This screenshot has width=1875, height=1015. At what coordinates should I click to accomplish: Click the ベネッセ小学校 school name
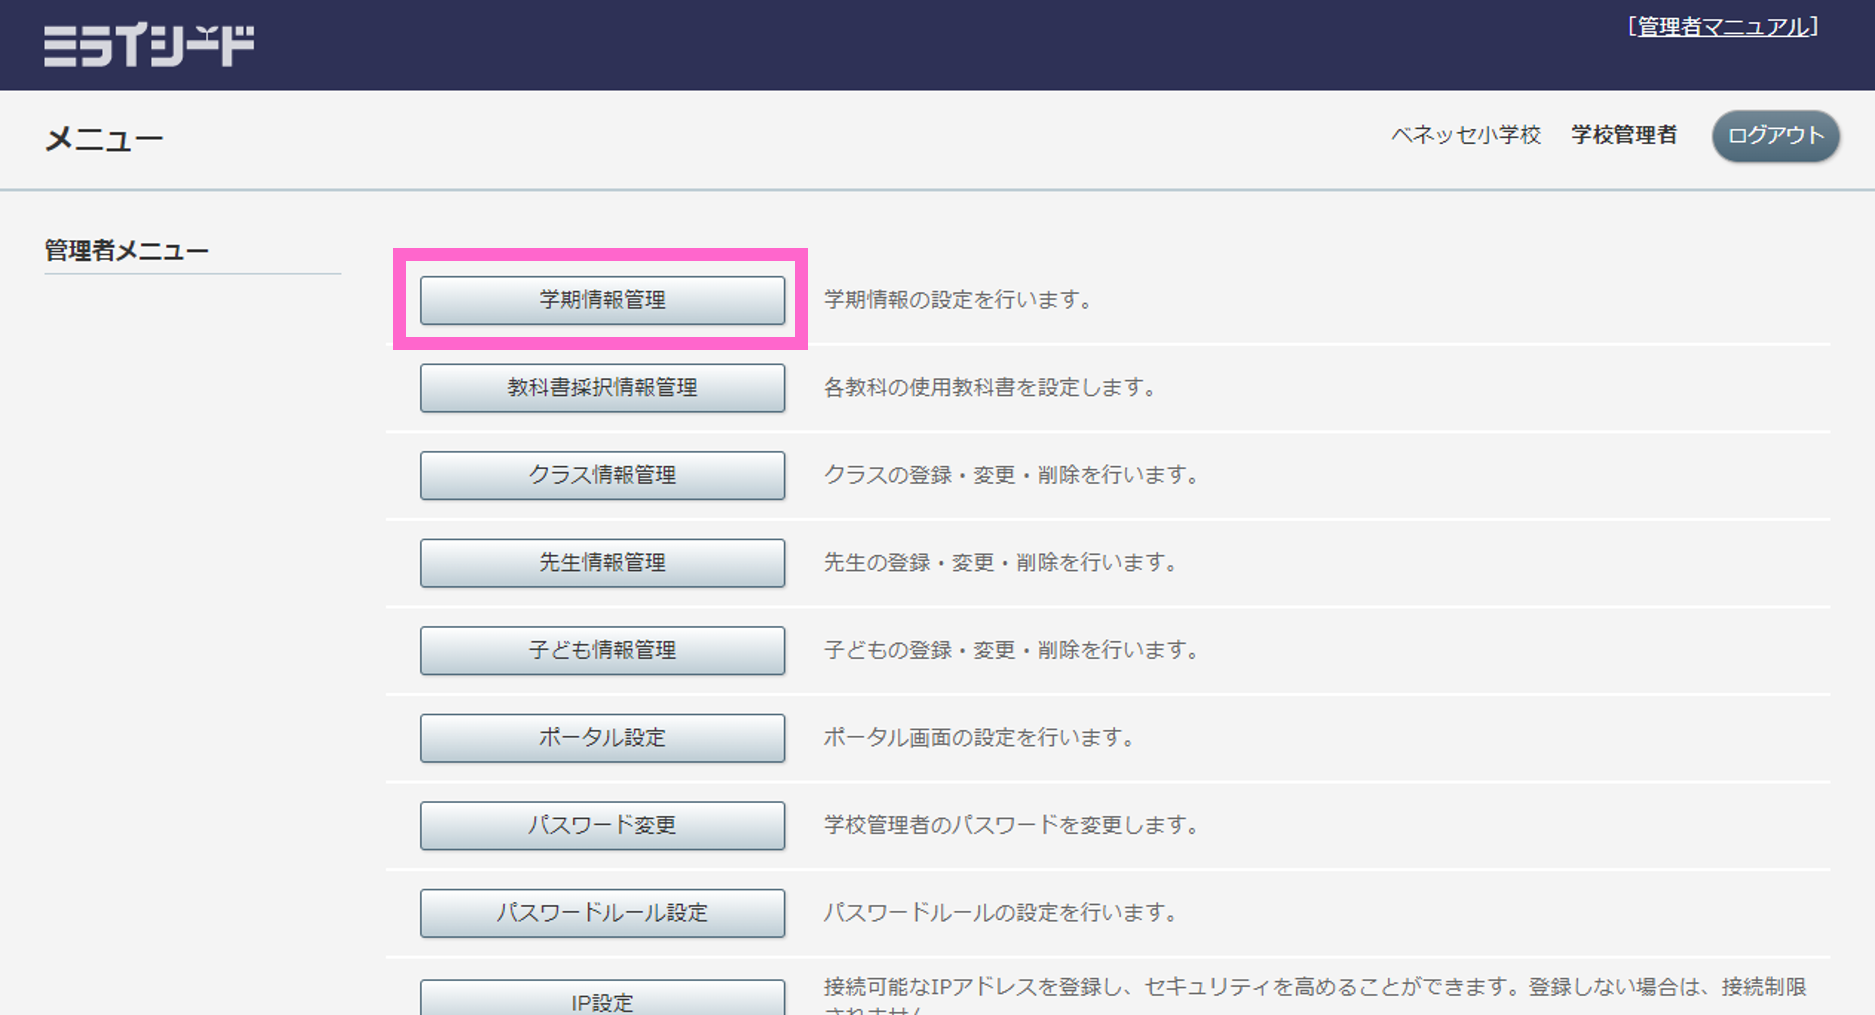point(1465,135)
